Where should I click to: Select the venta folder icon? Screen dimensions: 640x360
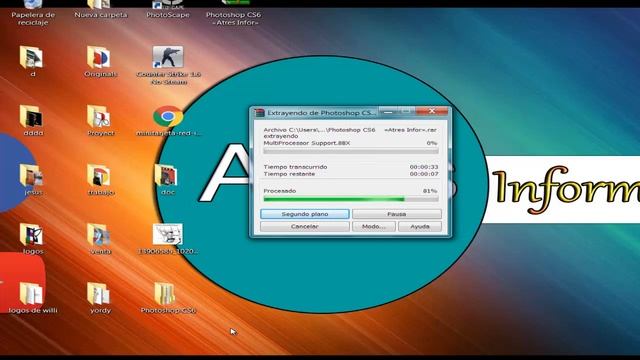[x=99, y=235]
